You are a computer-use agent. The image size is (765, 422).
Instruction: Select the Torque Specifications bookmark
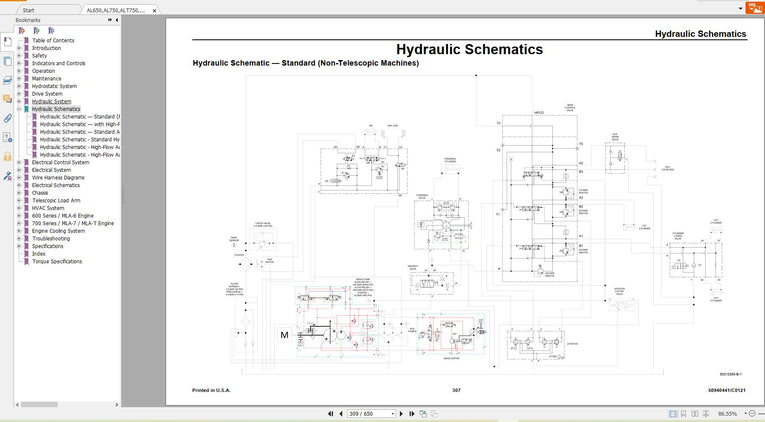56,261
